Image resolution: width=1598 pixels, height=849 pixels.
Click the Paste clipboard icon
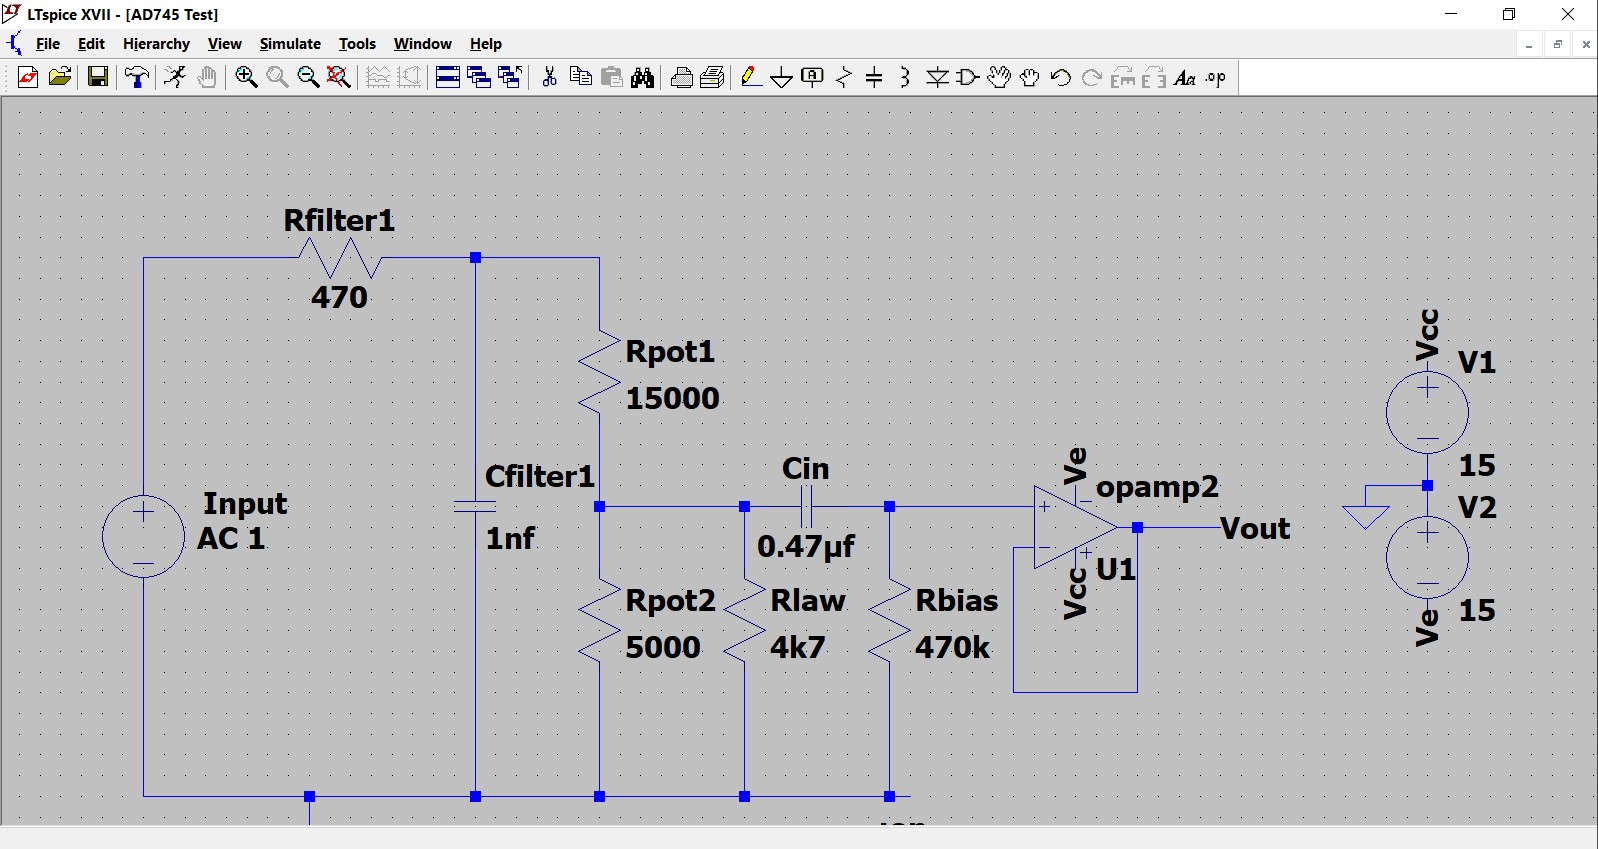612,78
